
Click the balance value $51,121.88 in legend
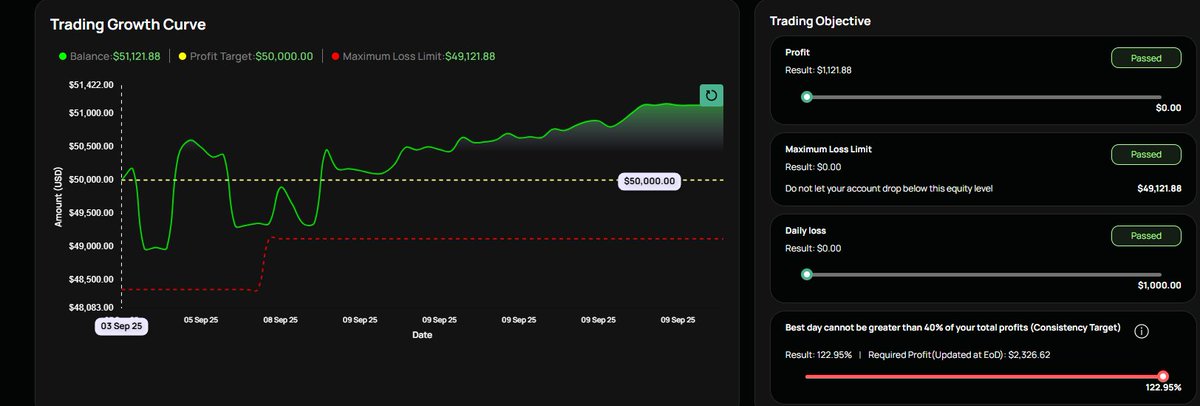click(x=136, y=56)
